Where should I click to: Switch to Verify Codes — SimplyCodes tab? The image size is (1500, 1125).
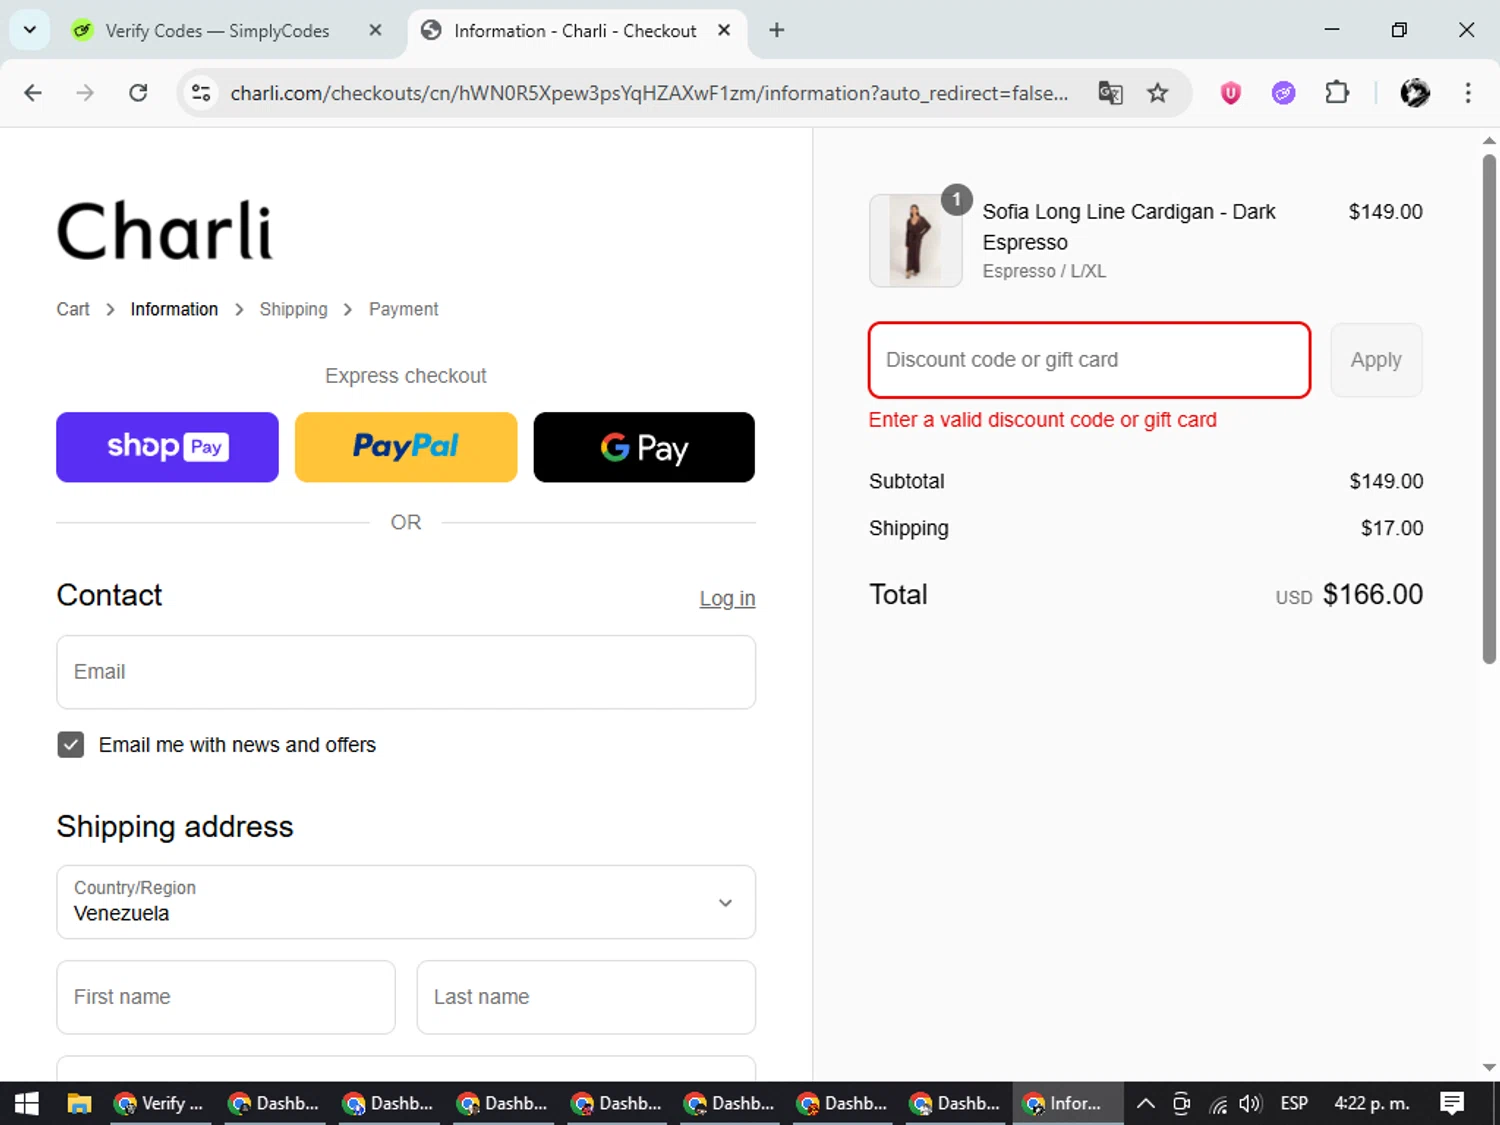click(217, 31)
